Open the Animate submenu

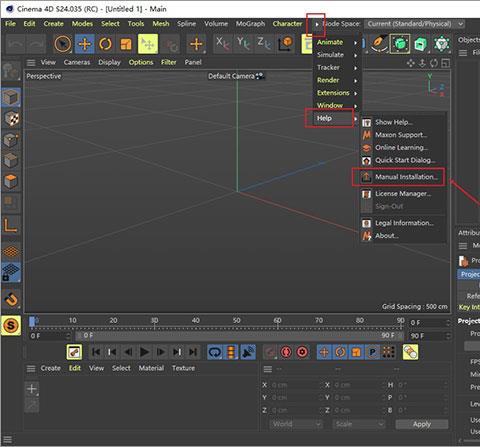click(337, 42)
